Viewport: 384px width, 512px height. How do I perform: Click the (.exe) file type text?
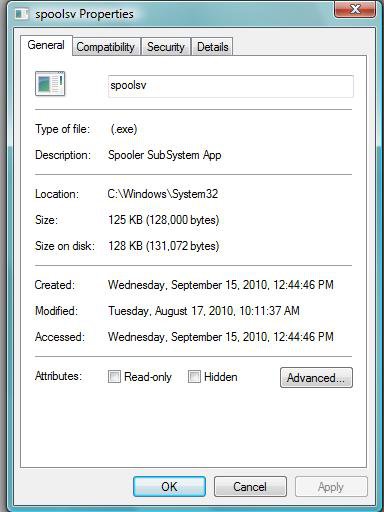coord(124,129)
